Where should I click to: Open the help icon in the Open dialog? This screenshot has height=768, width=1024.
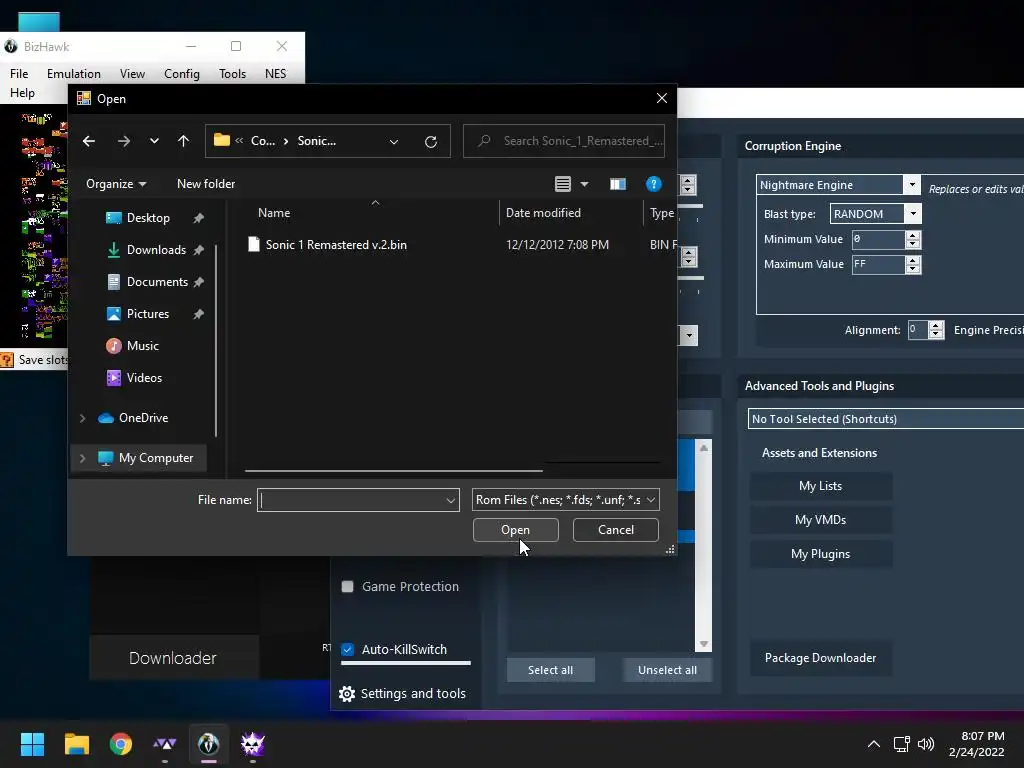(x=653, y=184)
